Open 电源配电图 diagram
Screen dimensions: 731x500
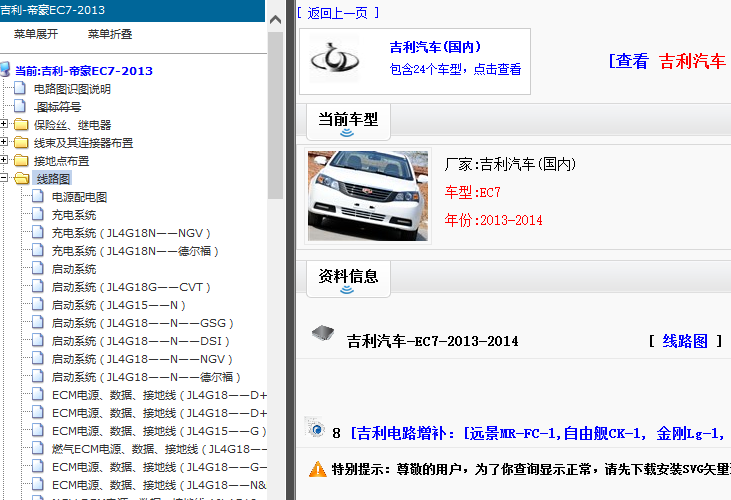click(79, 197)
